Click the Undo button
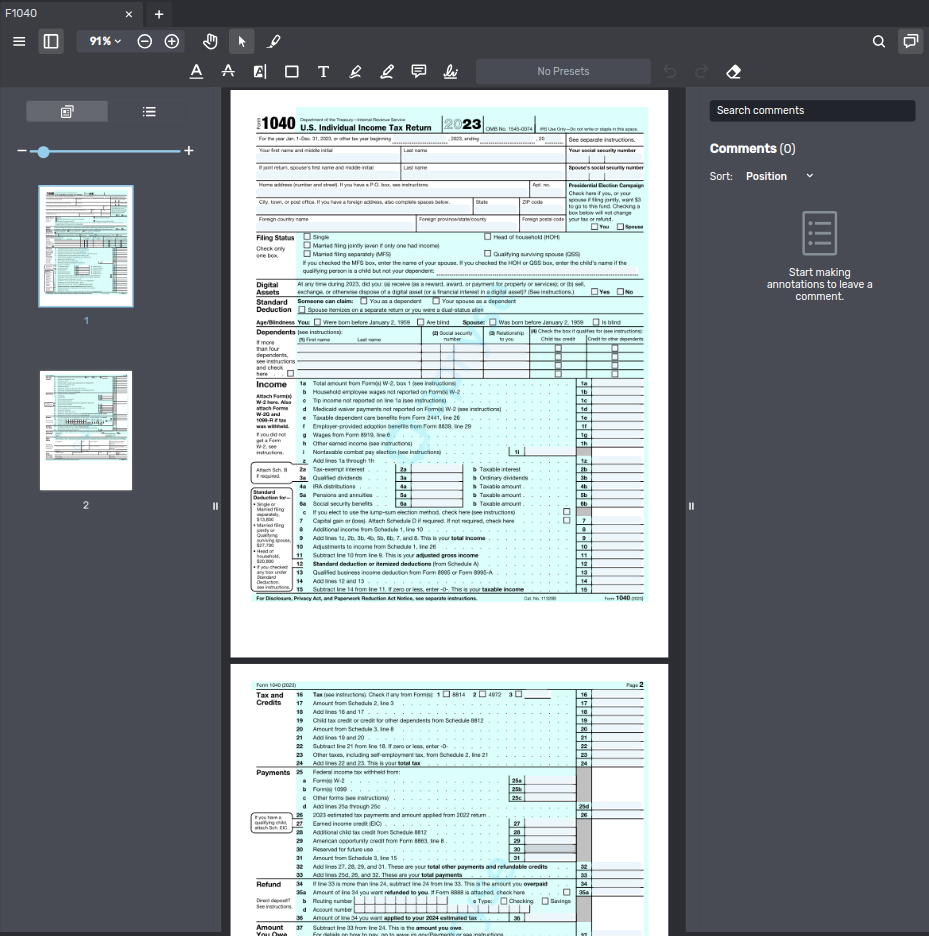This screenshot has height=936, width=929. (x=669, y=71)
